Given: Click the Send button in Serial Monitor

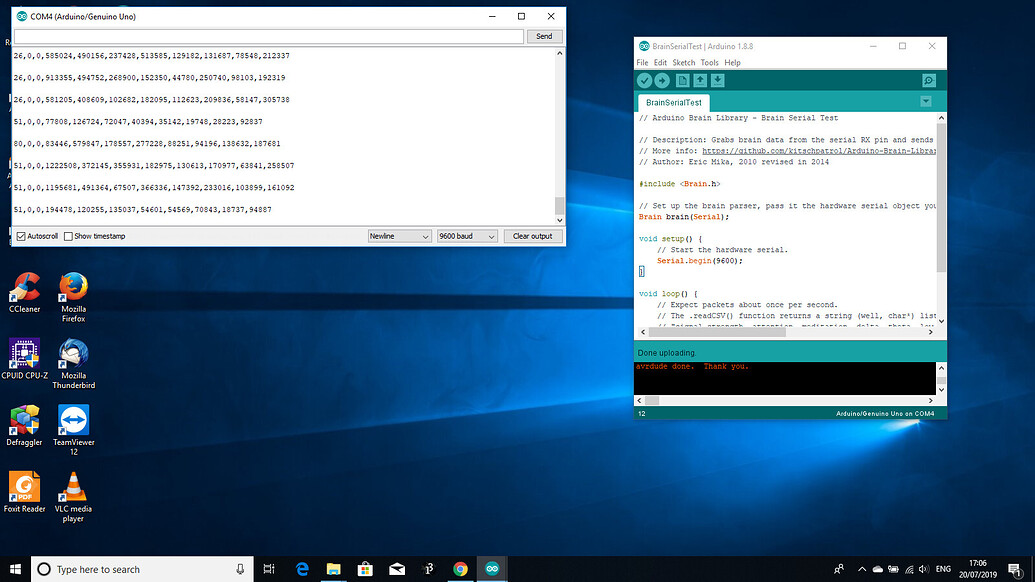Looking at the screenshot, I should coord(544,35).
